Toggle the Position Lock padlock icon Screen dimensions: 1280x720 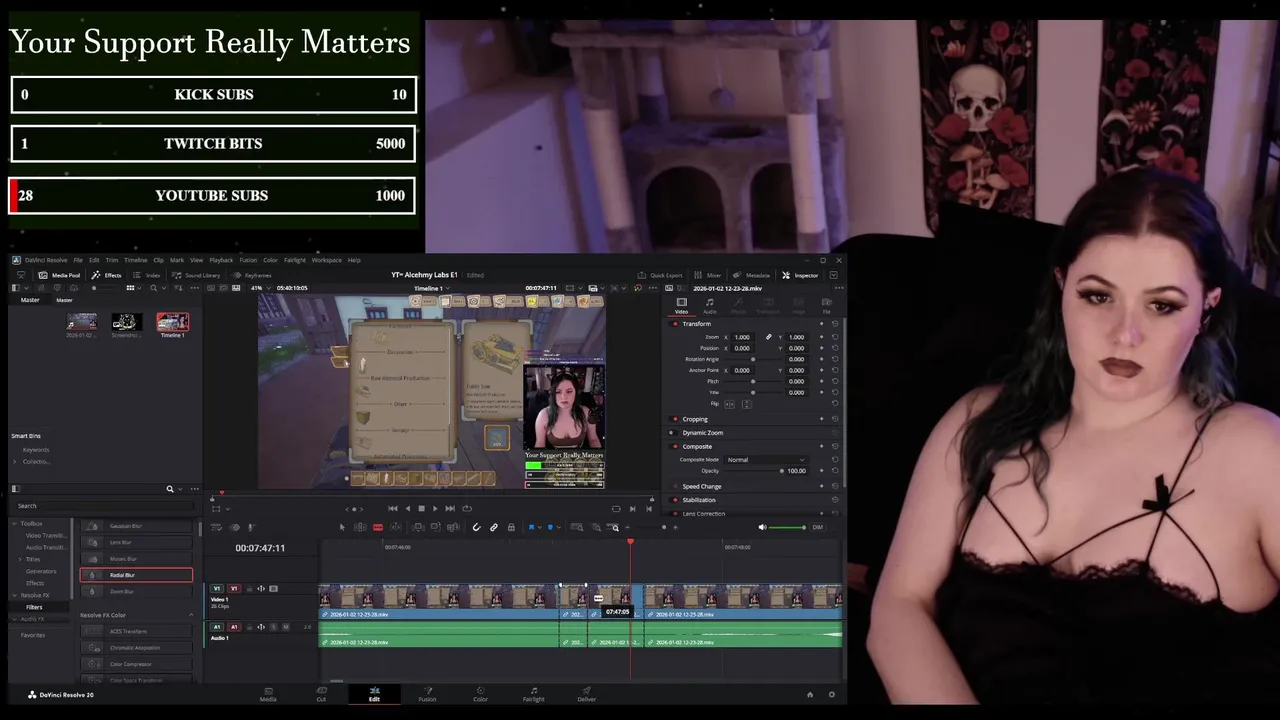click(x=511, y=527)
